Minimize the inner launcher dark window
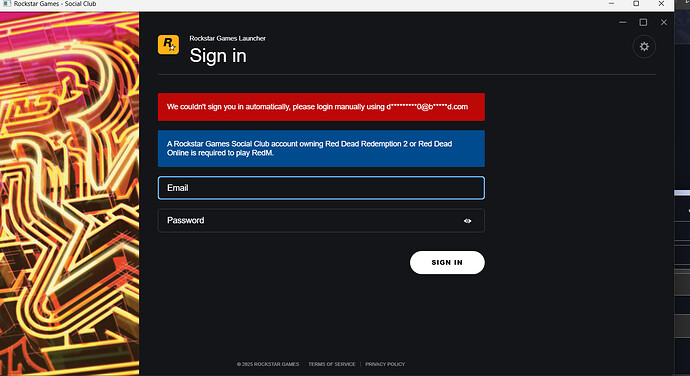 pos(623,22)
